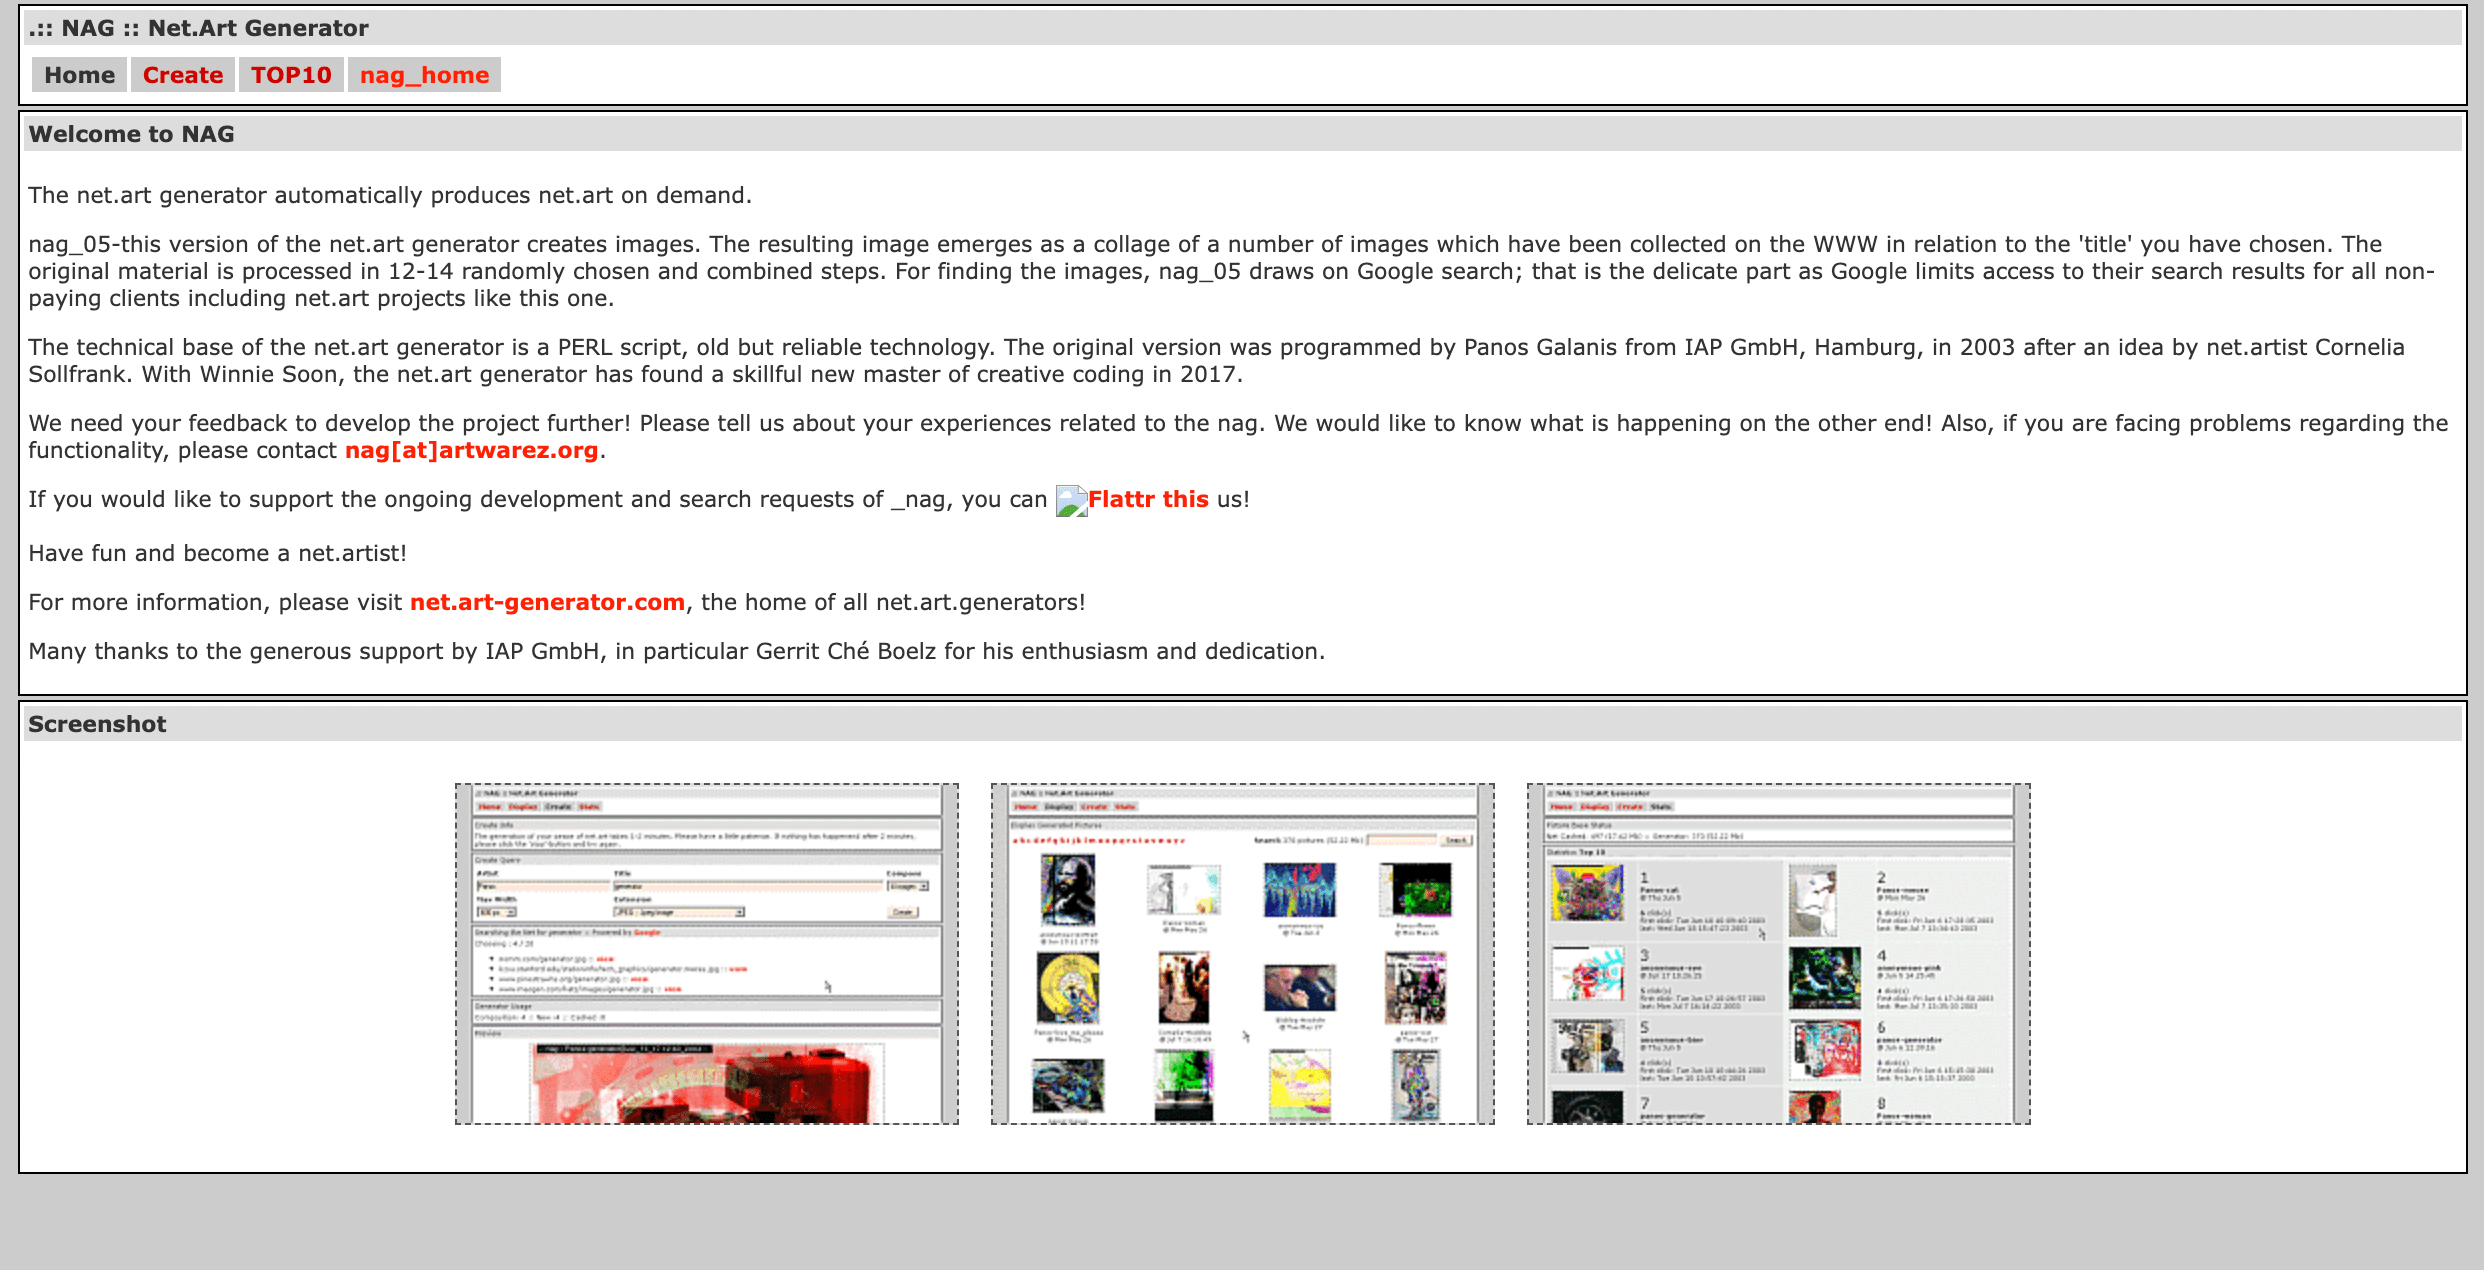Open the third screenshot thumbnail showing Top 10

pos(1778,953)
